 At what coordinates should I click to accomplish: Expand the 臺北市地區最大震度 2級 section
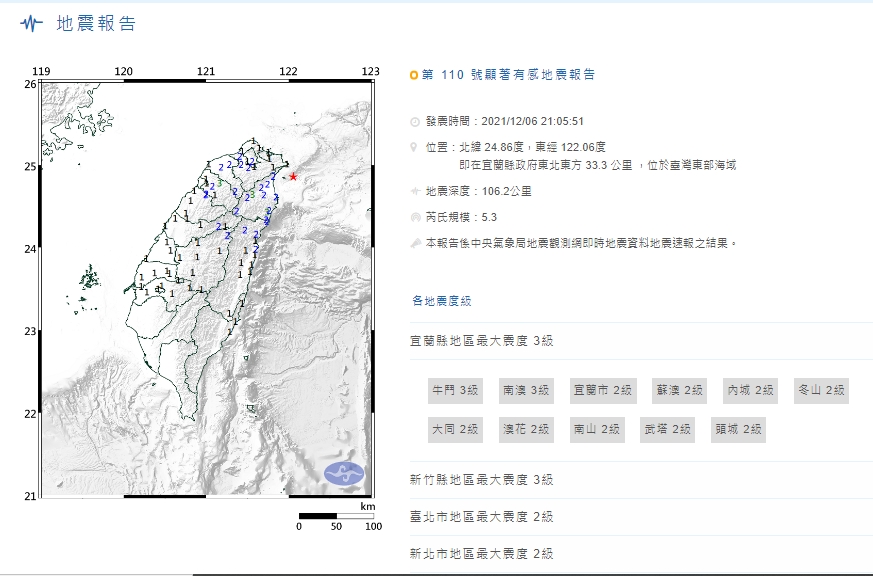point(481,517)
